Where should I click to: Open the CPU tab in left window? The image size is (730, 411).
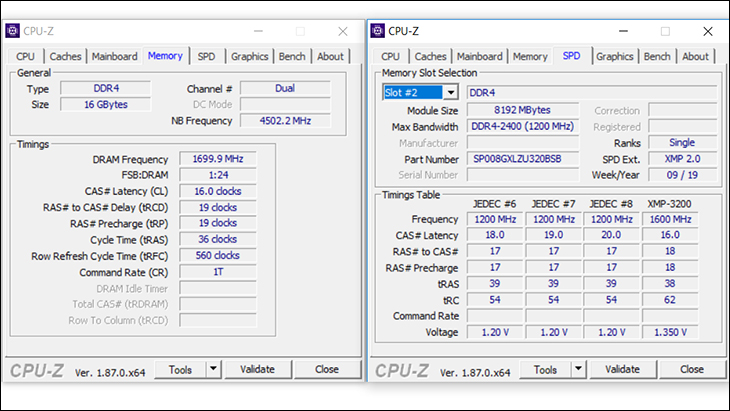(x=26, y=56)
